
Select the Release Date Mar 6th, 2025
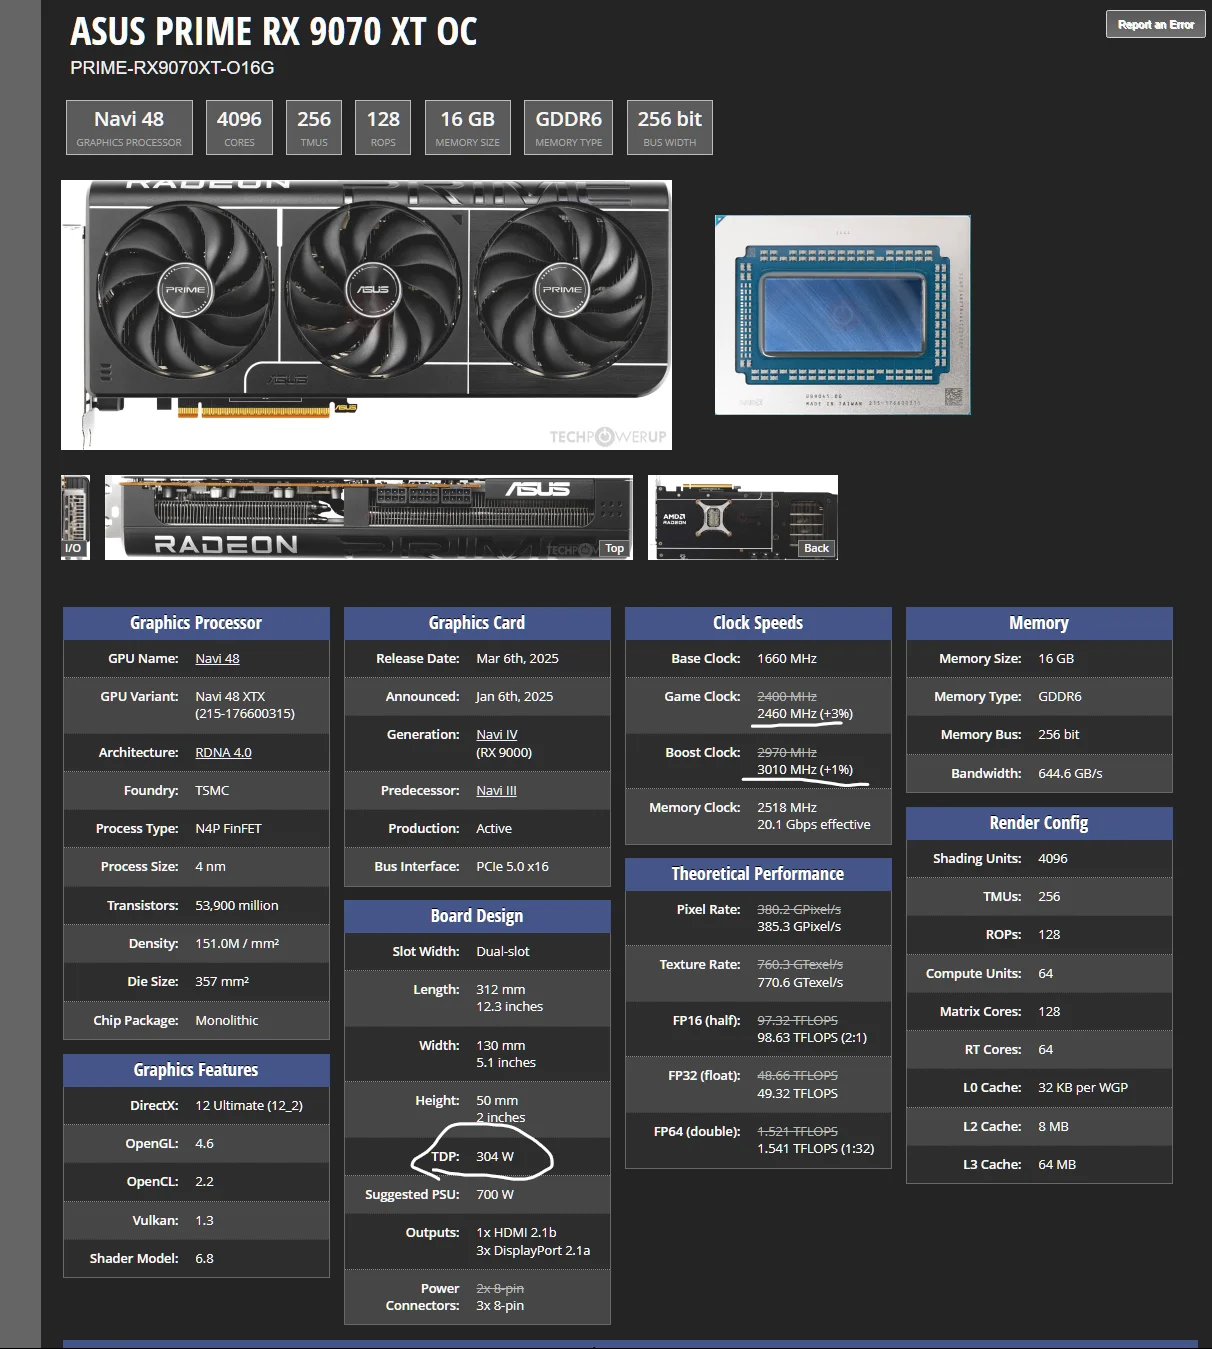(517, 658)
